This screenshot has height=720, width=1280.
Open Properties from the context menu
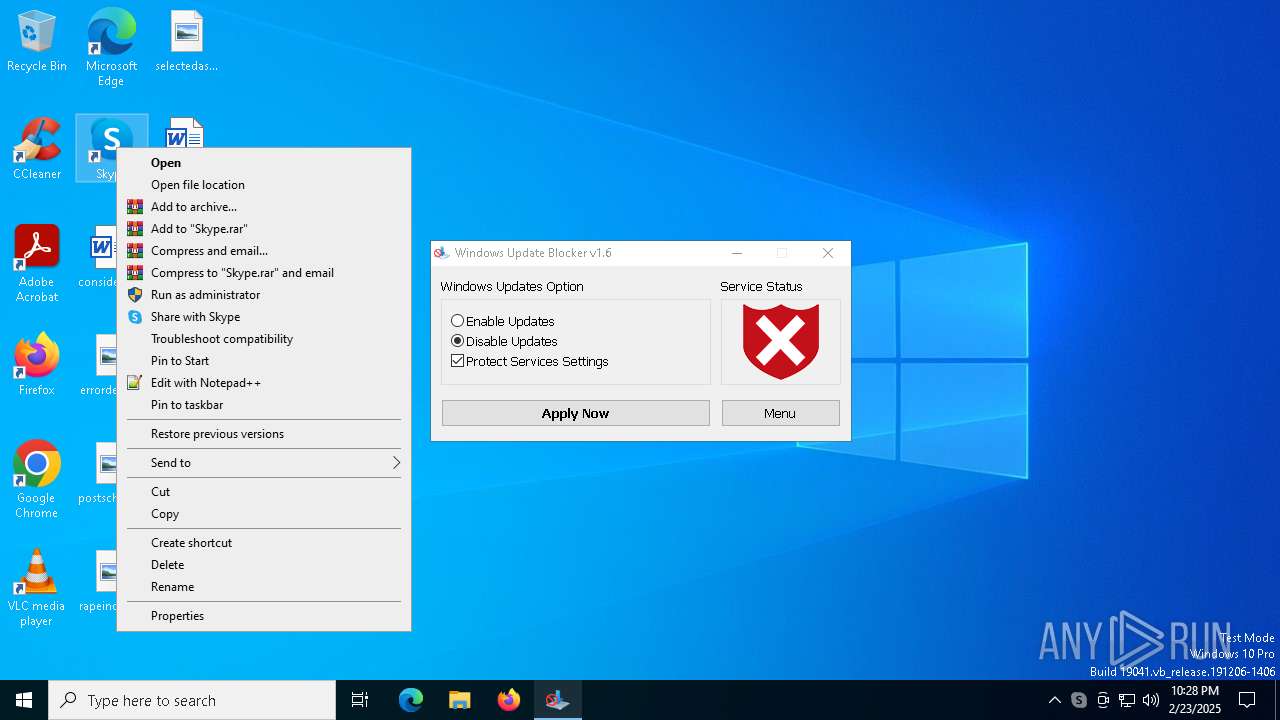tap(264, 616)
